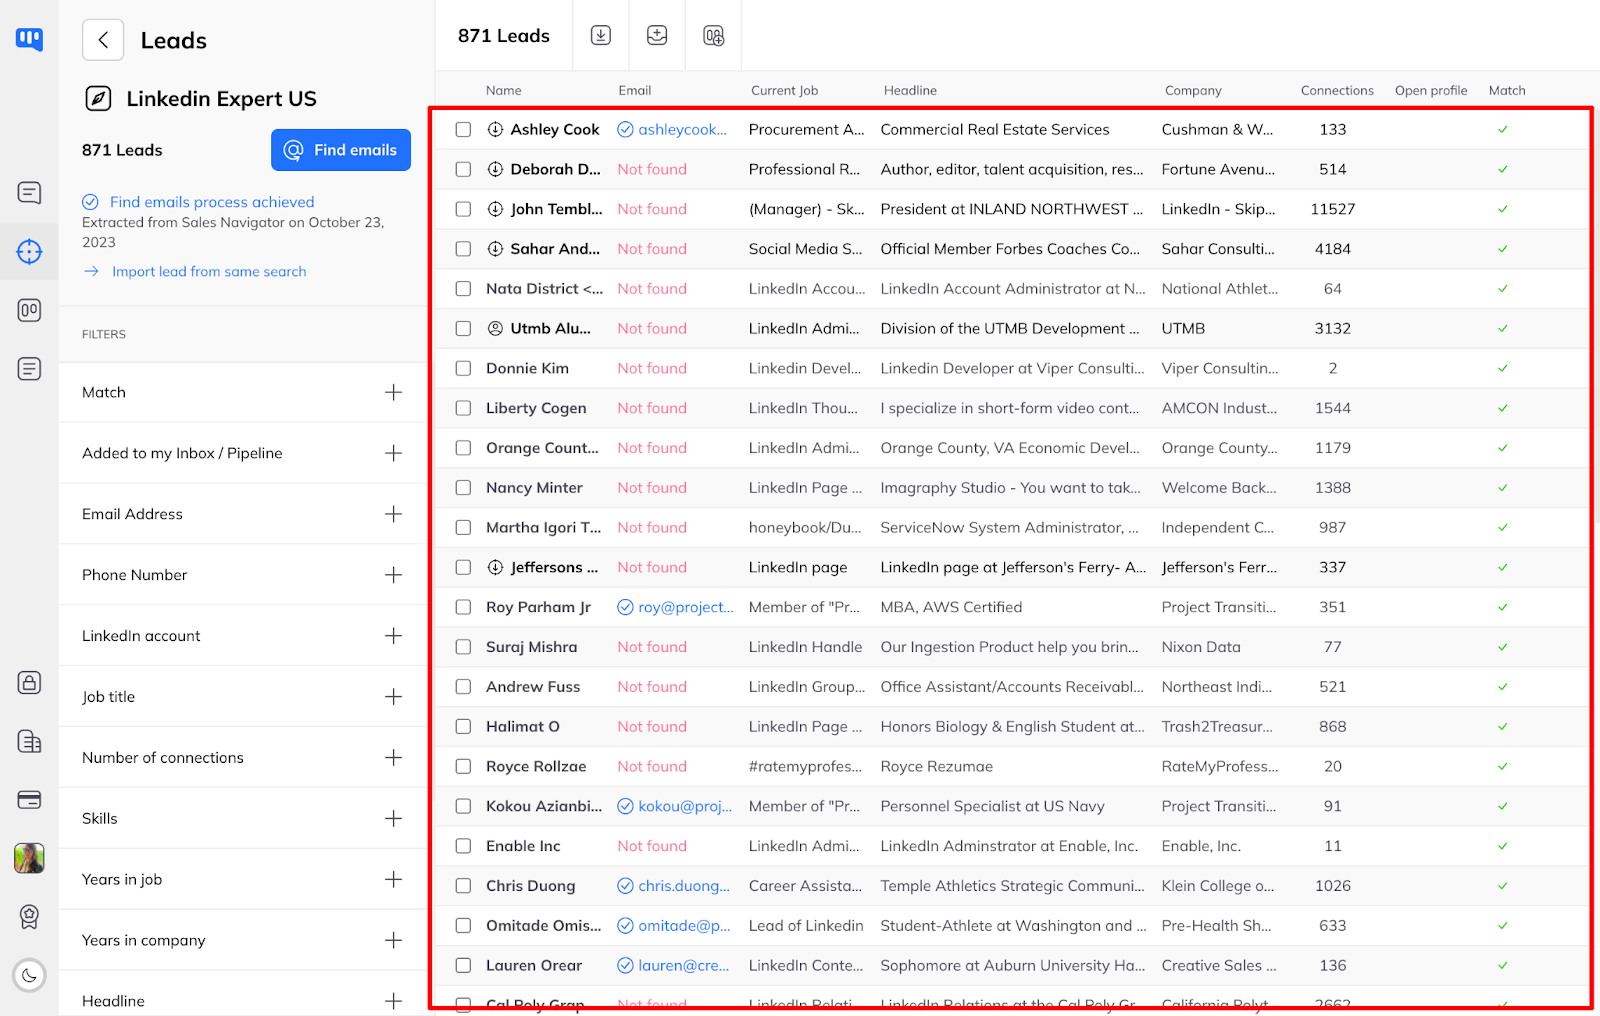
Task: Open the chat messages sidebar icon
Action: pos(29,193)
